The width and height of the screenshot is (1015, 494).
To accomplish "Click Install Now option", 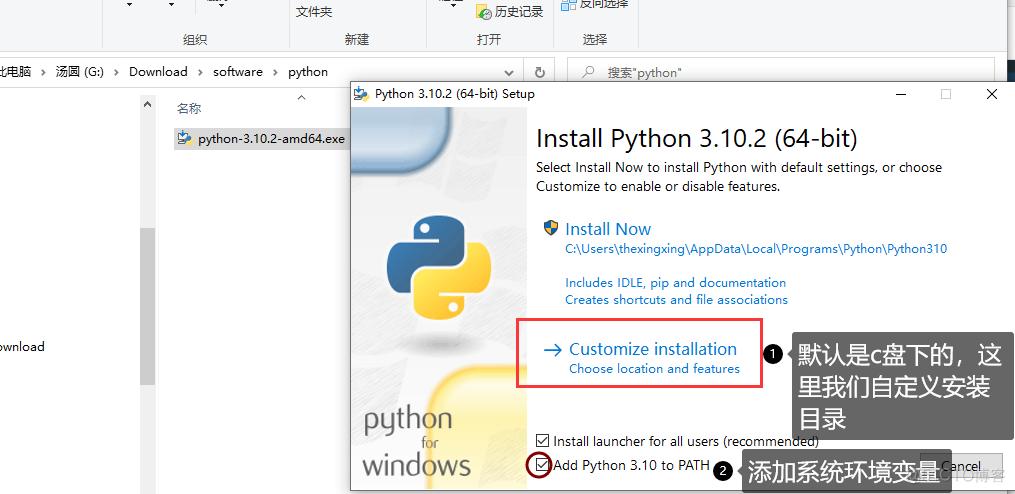I will pyautogui.click(x=608, y=229).
